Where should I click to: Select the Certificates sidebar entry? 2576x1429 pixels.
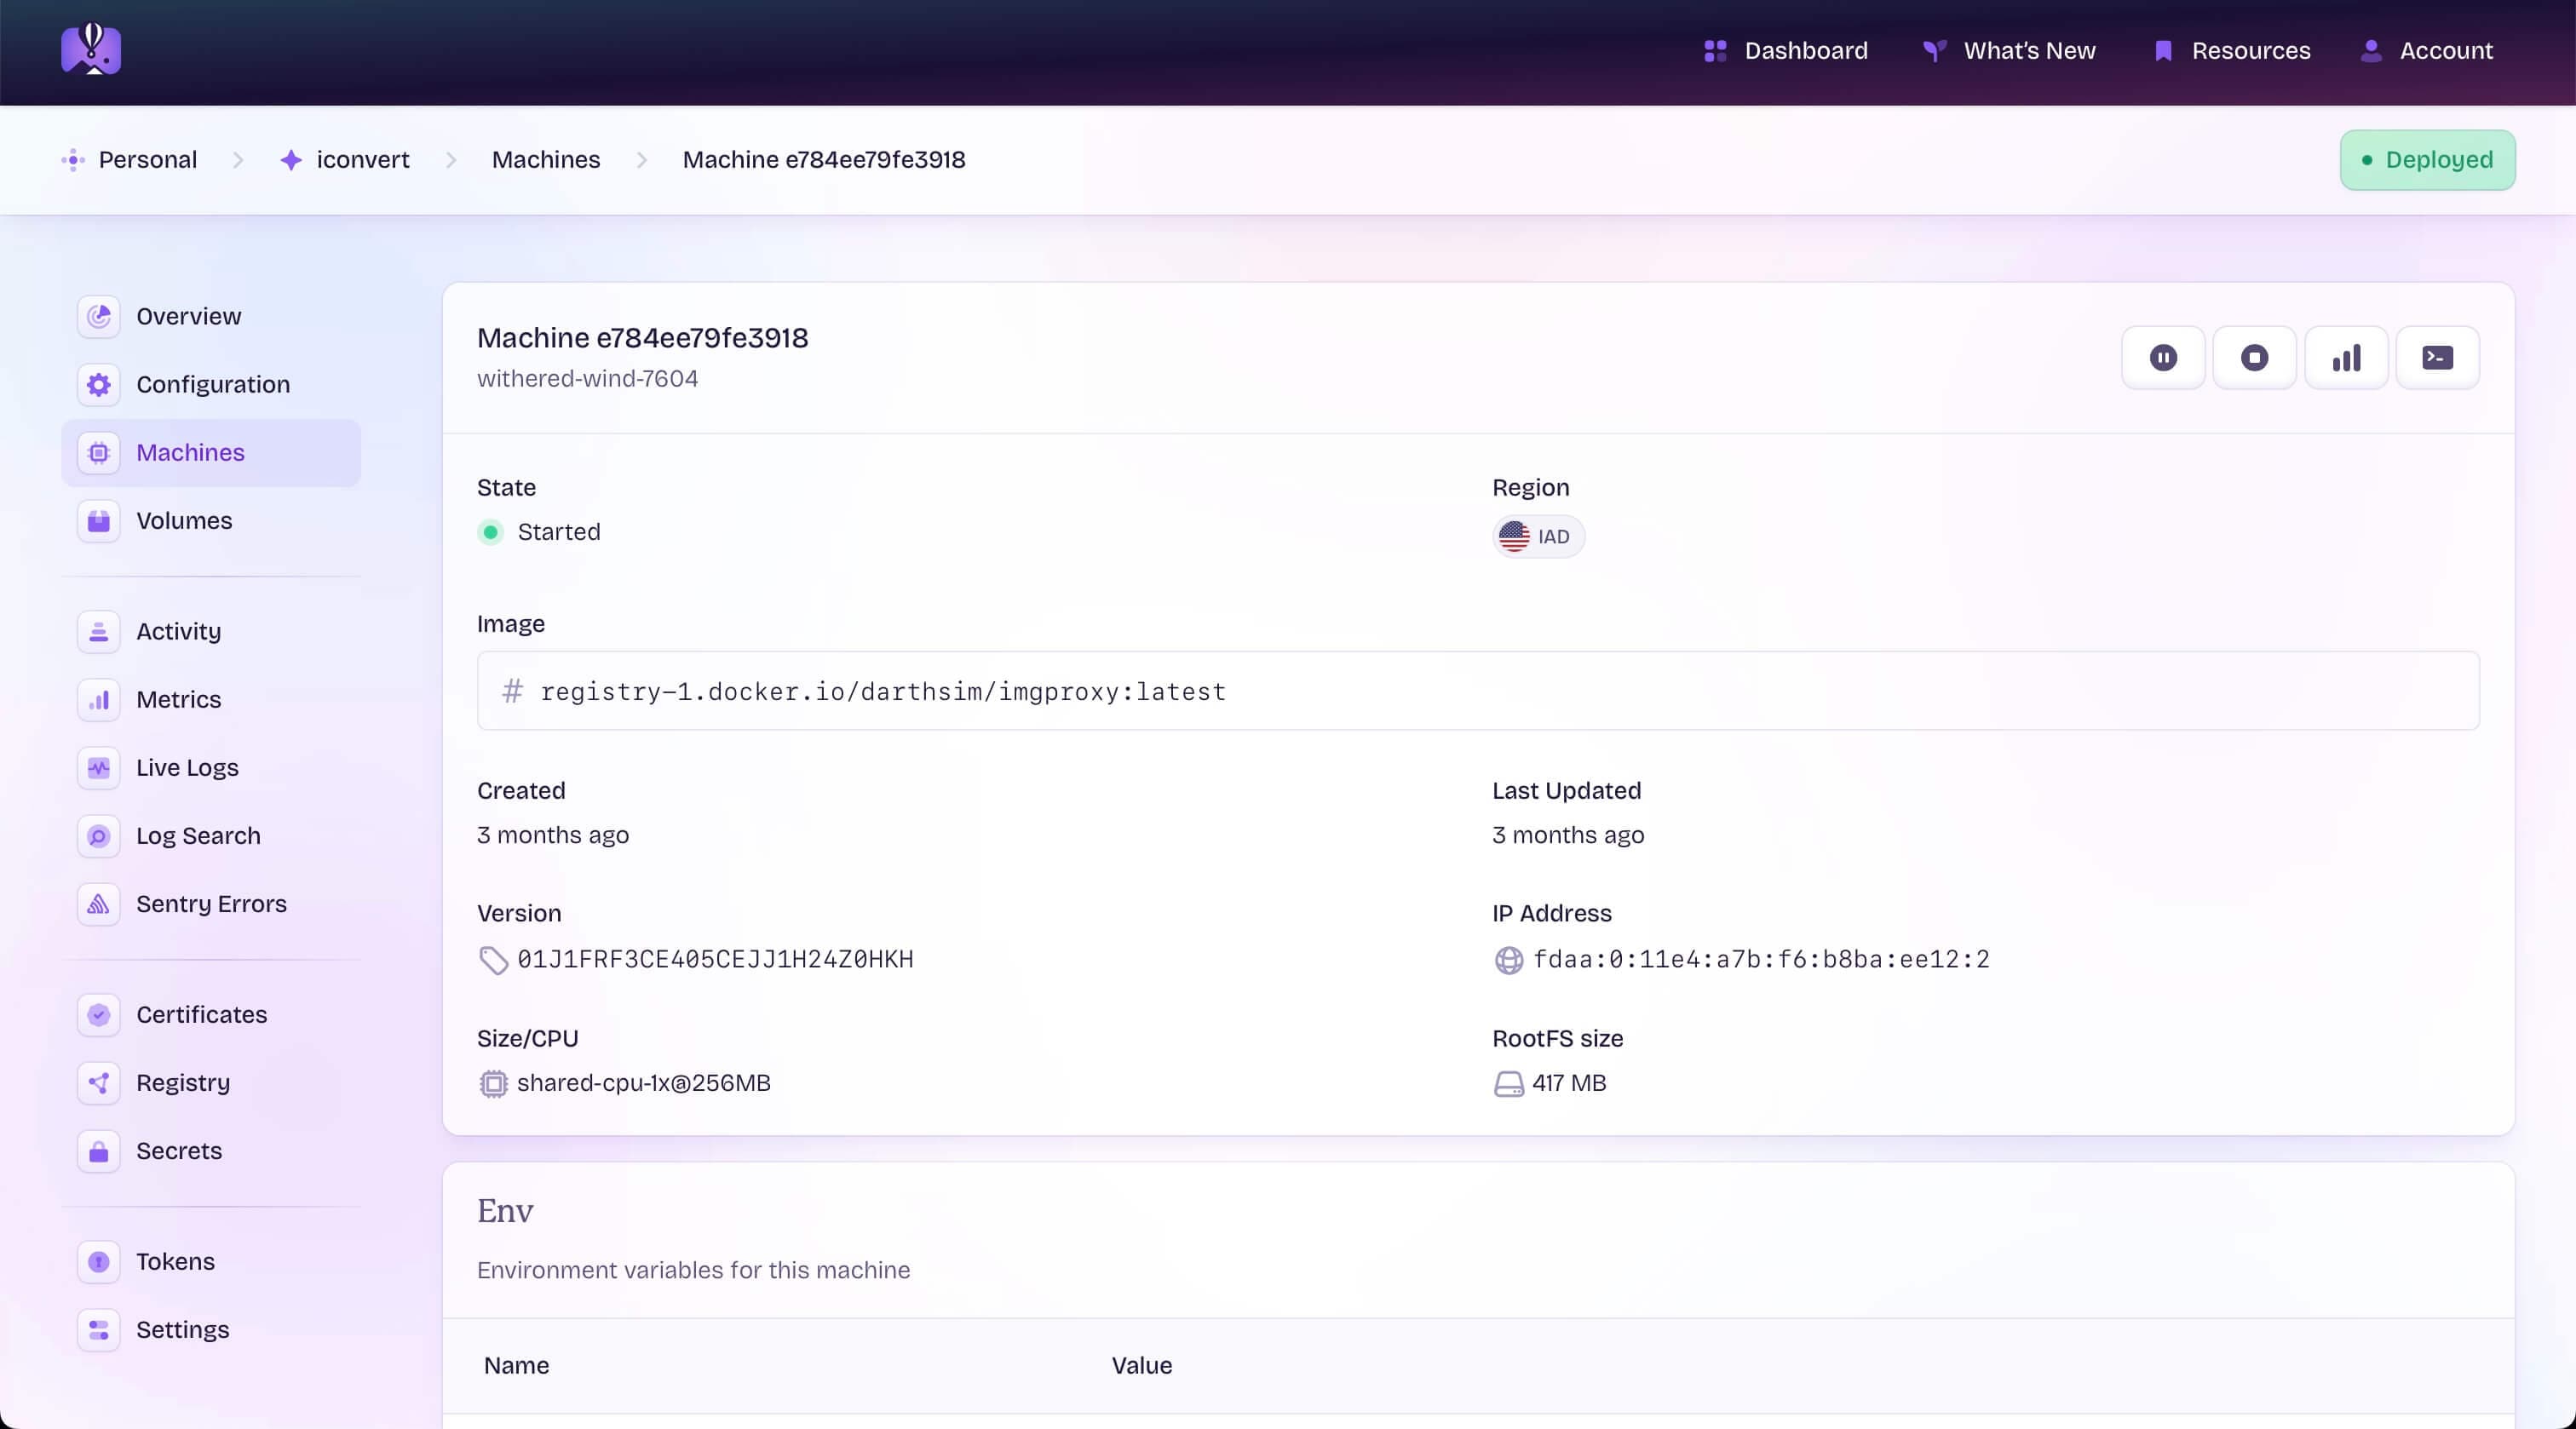pos(201,1014)
